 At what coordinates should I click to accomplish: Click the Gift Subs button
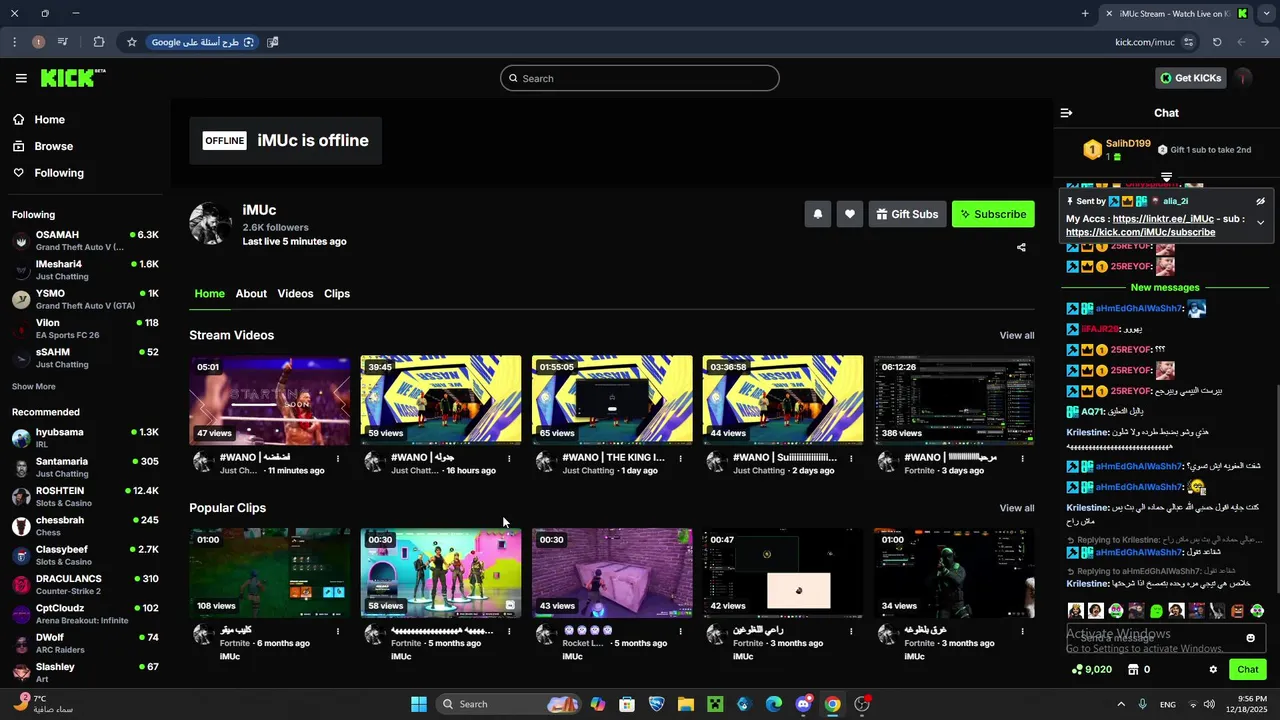[x=906, y=214]
